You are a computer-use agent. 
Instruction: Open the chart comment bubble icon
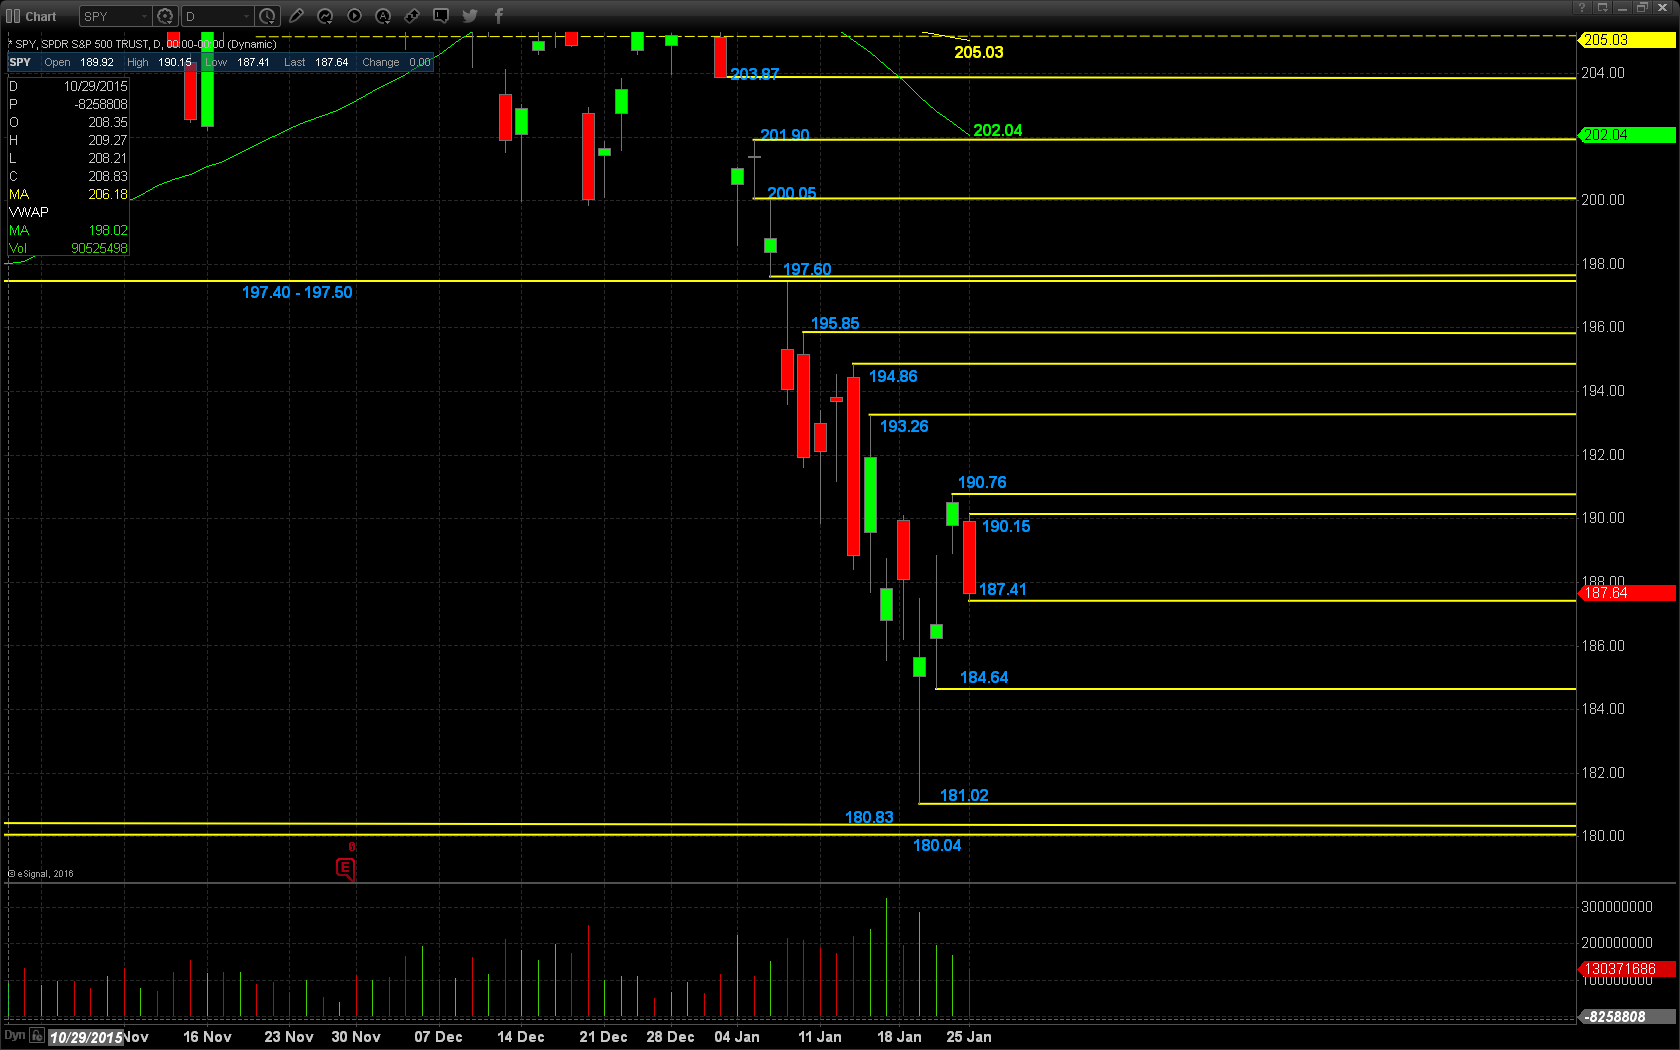(441, 16)
